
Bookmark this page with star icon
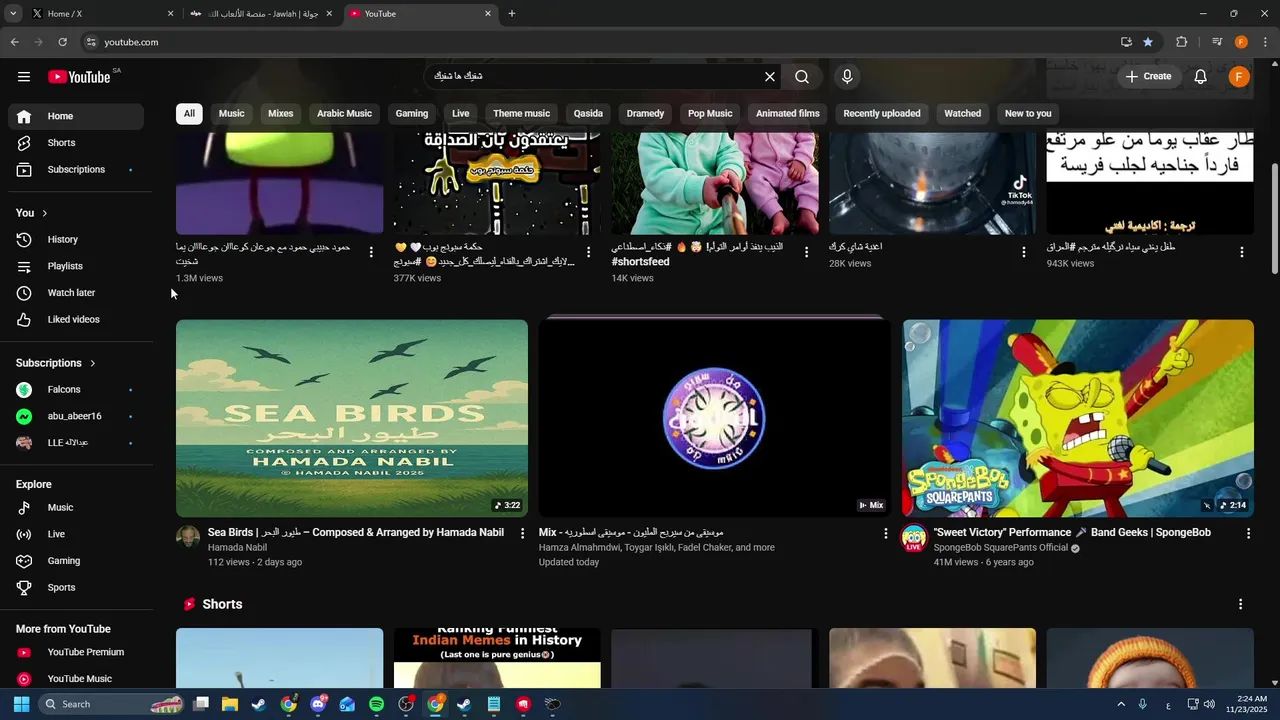[x=1148, y=42]
